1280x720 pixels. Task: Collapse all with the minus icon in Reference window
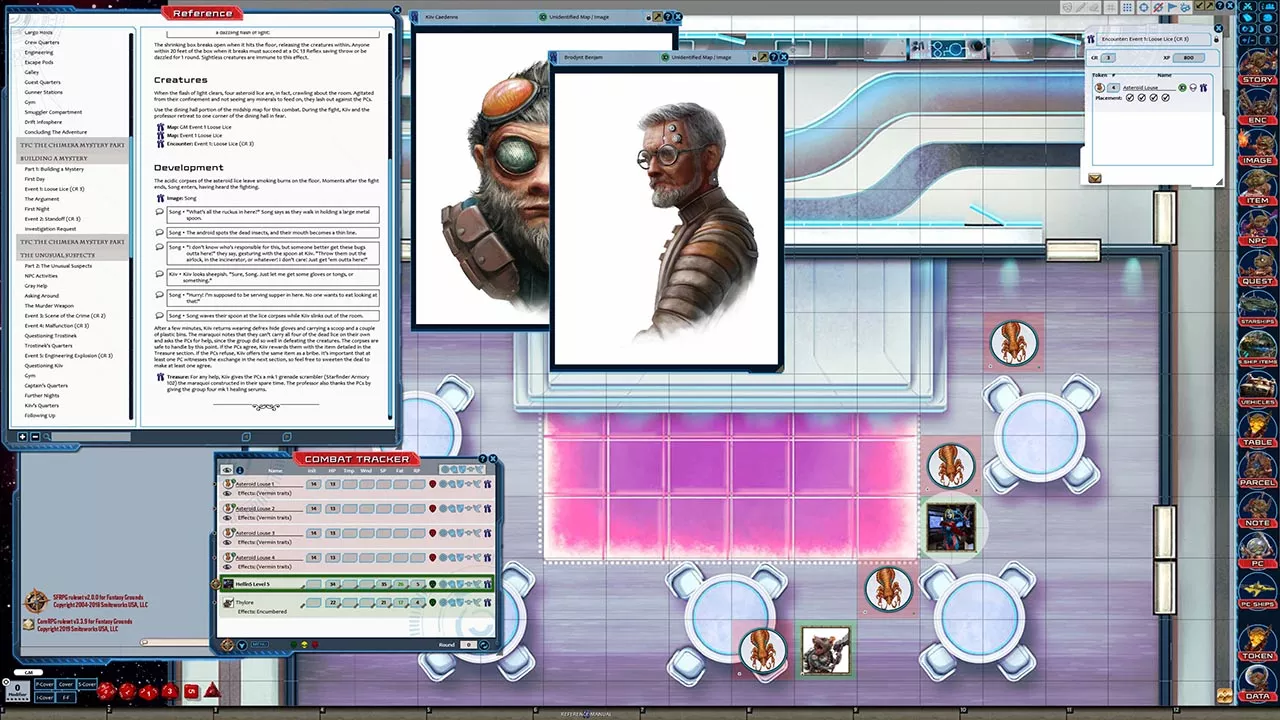pyautogui.click(x=35, y=437)
